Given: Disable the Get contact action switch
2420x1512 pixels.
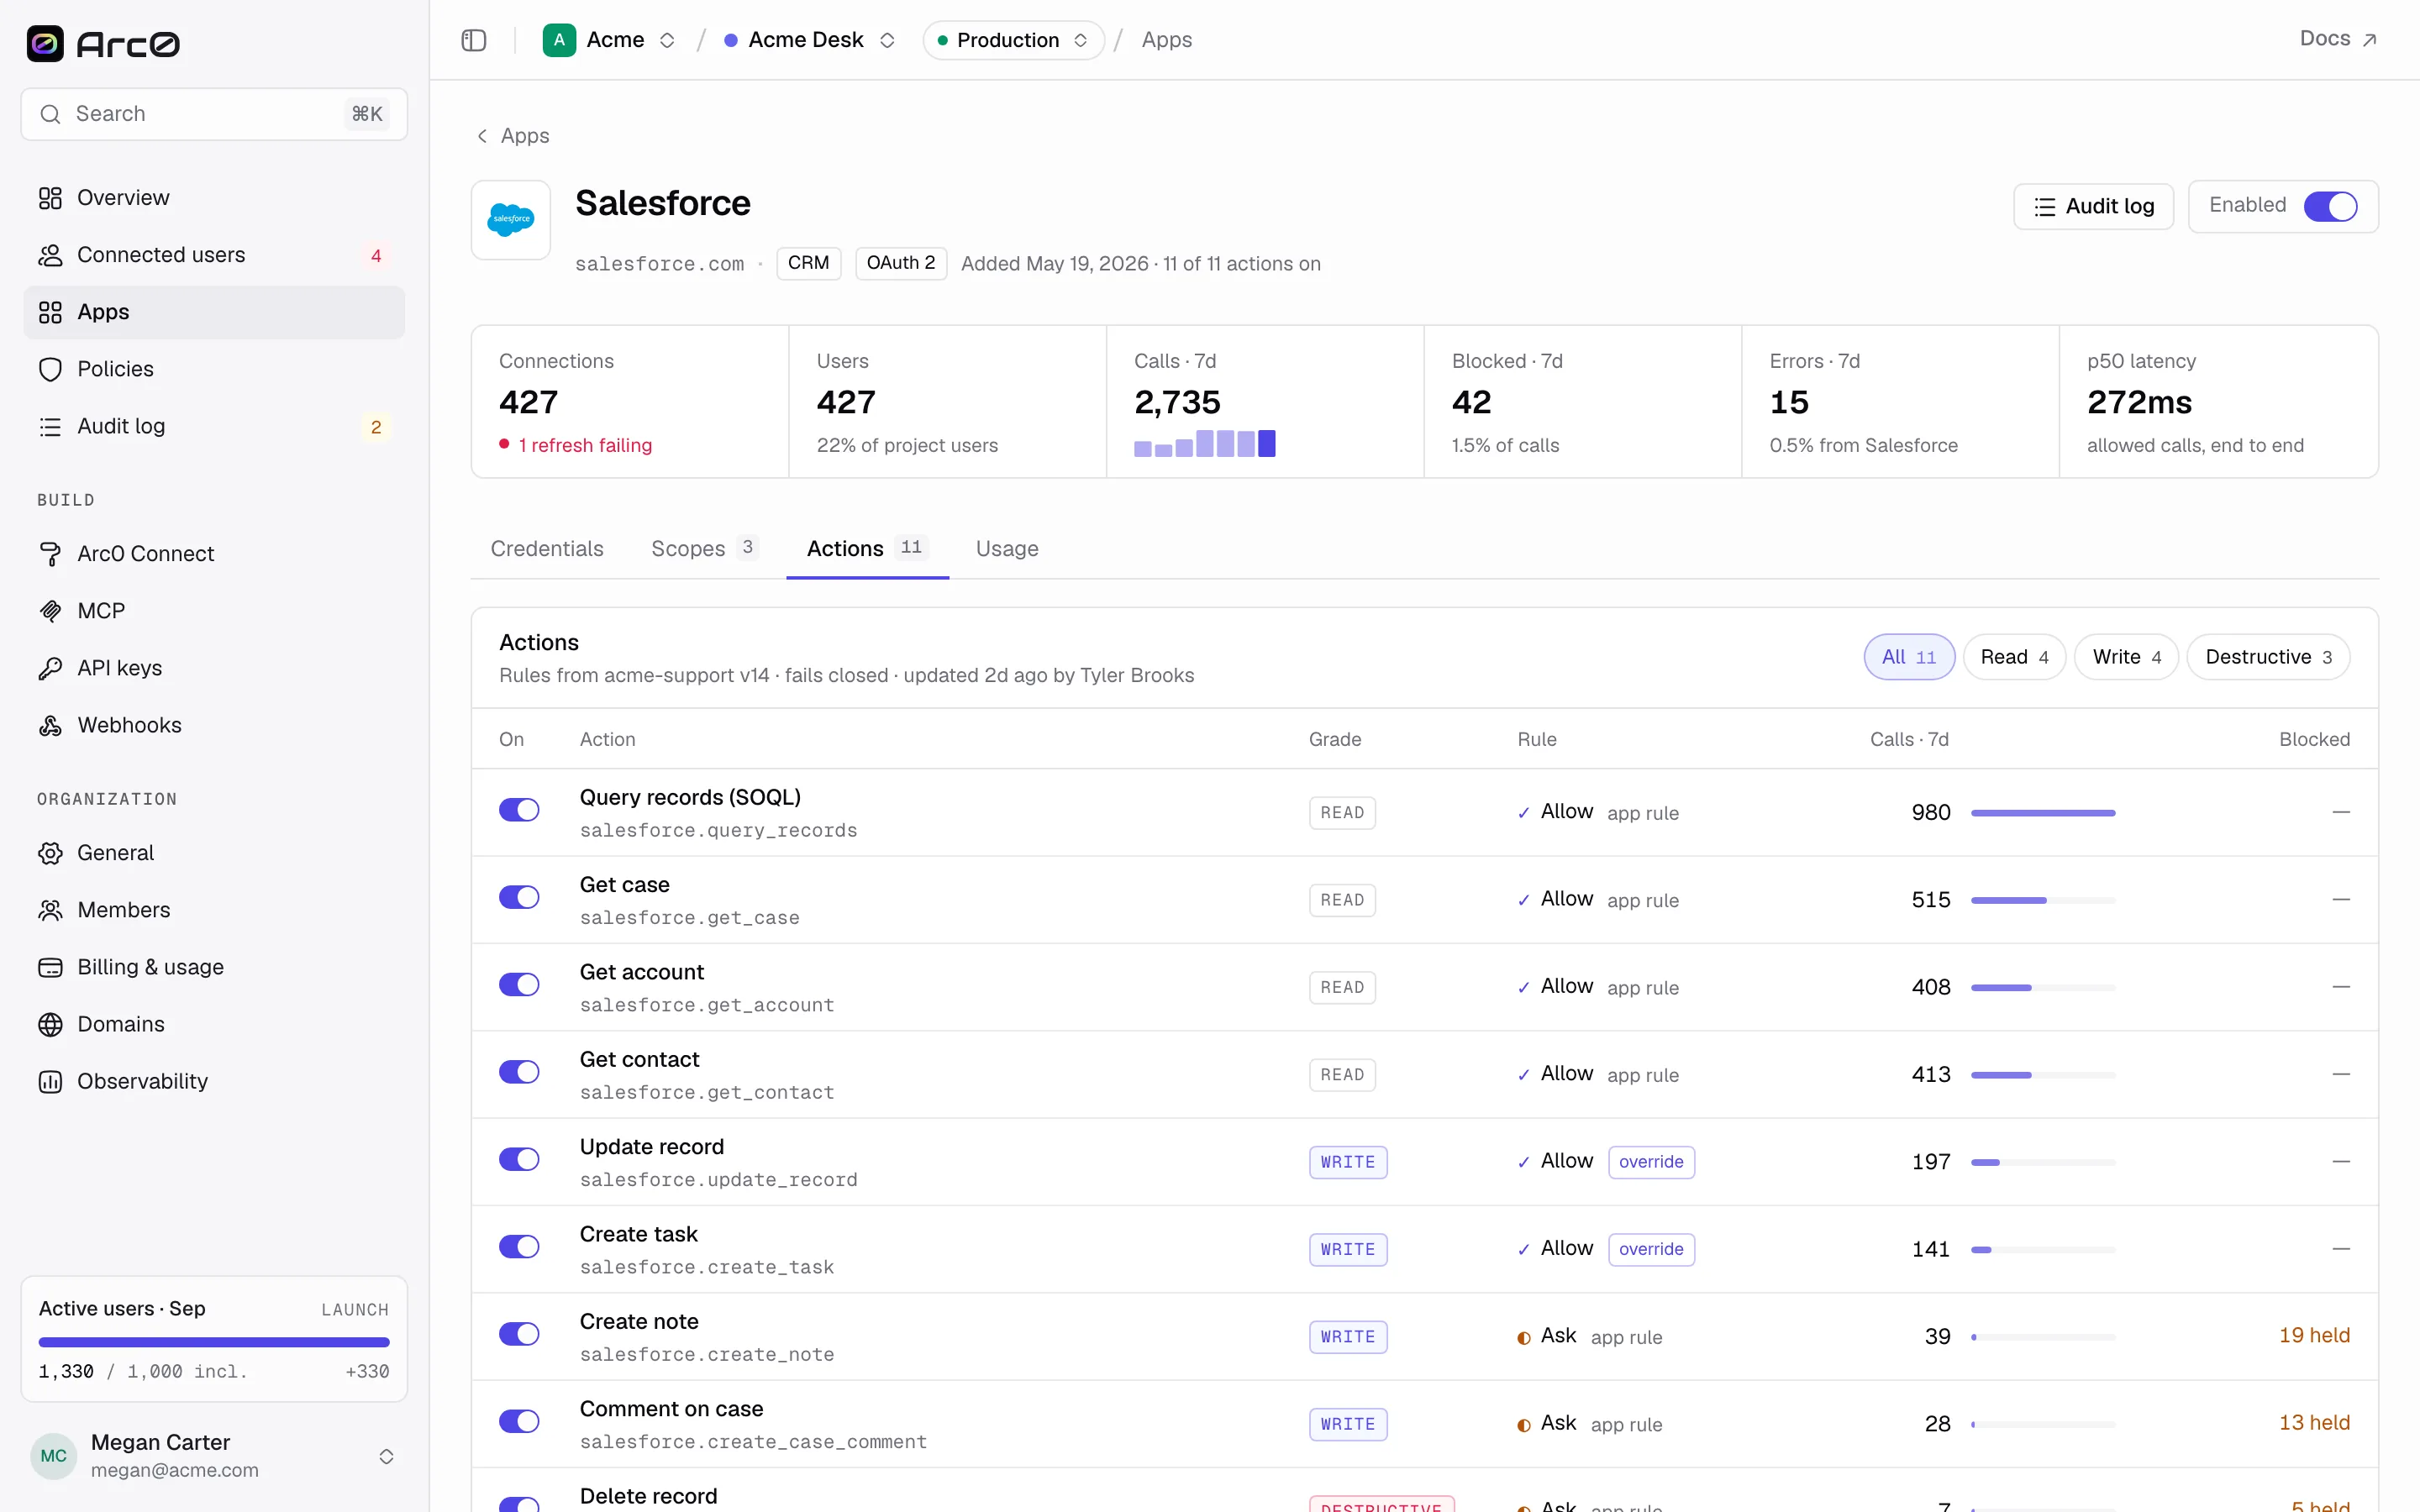Looking at the screenshot, I should click(519, 1072).
